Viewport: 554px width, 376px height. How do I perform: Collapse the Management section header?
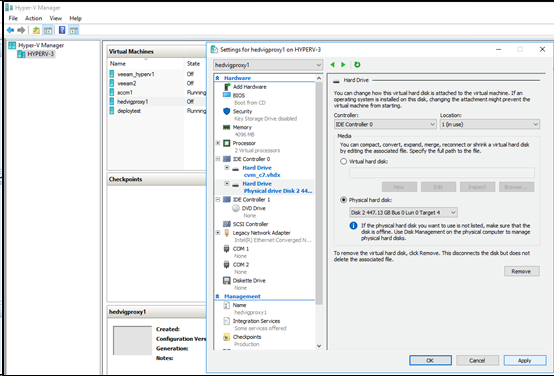pos(218,296)
